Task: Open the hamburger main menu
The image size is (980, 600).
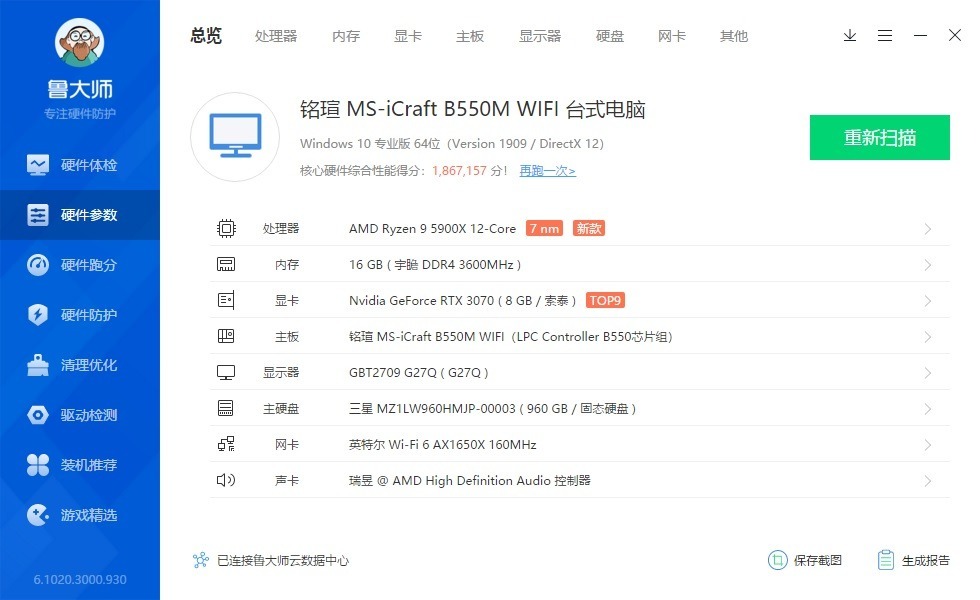Action: click(884, 36)
